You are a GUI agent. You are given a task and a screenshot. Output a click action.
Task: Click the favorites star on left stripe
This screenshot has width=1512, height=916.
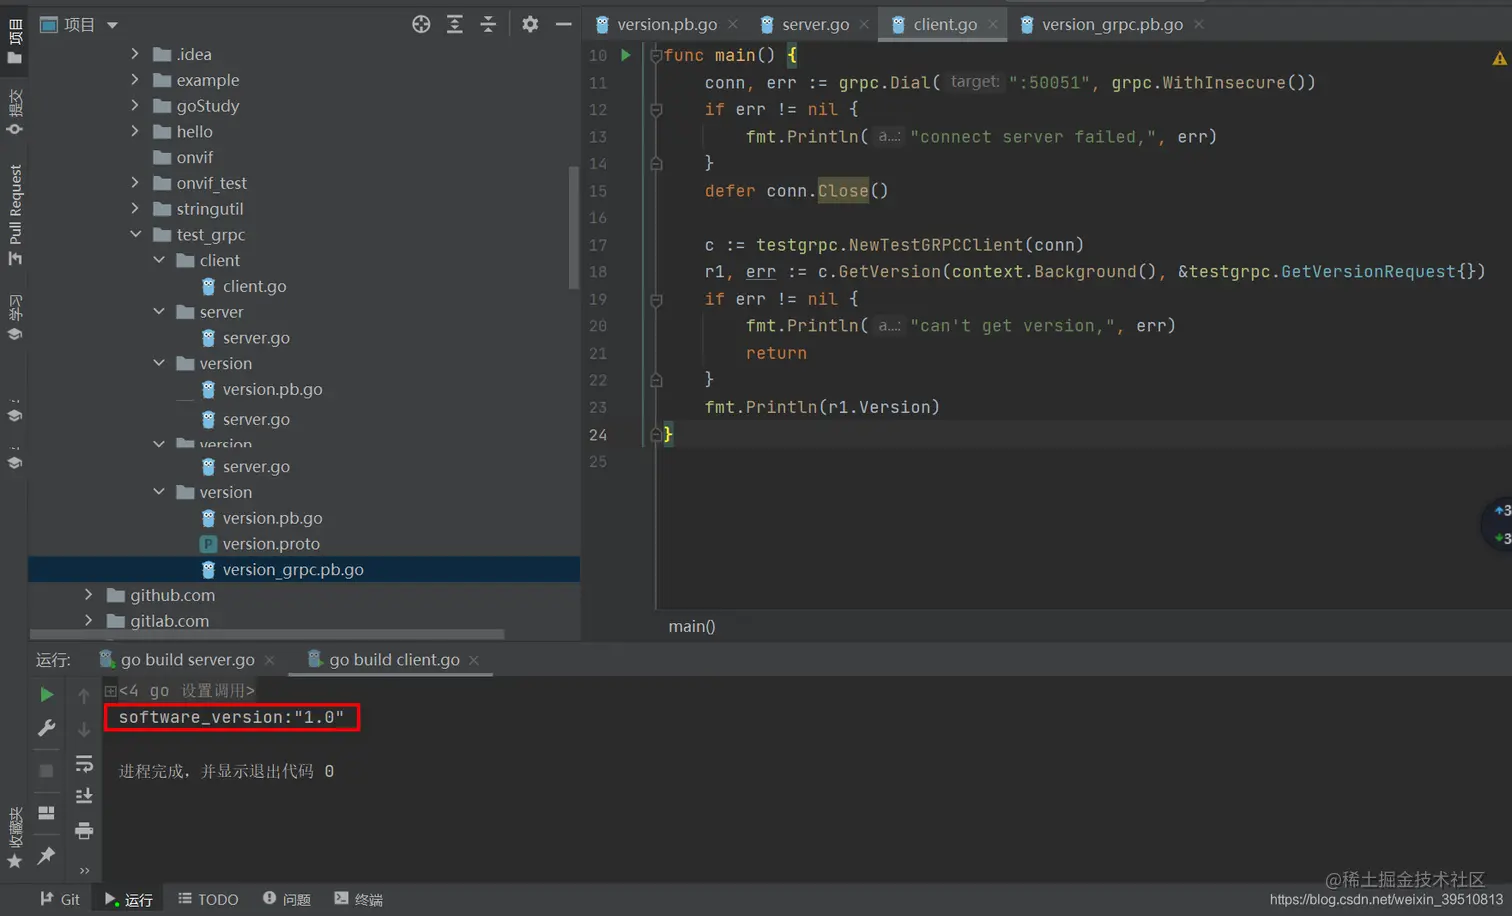click(x=15, y=861)
